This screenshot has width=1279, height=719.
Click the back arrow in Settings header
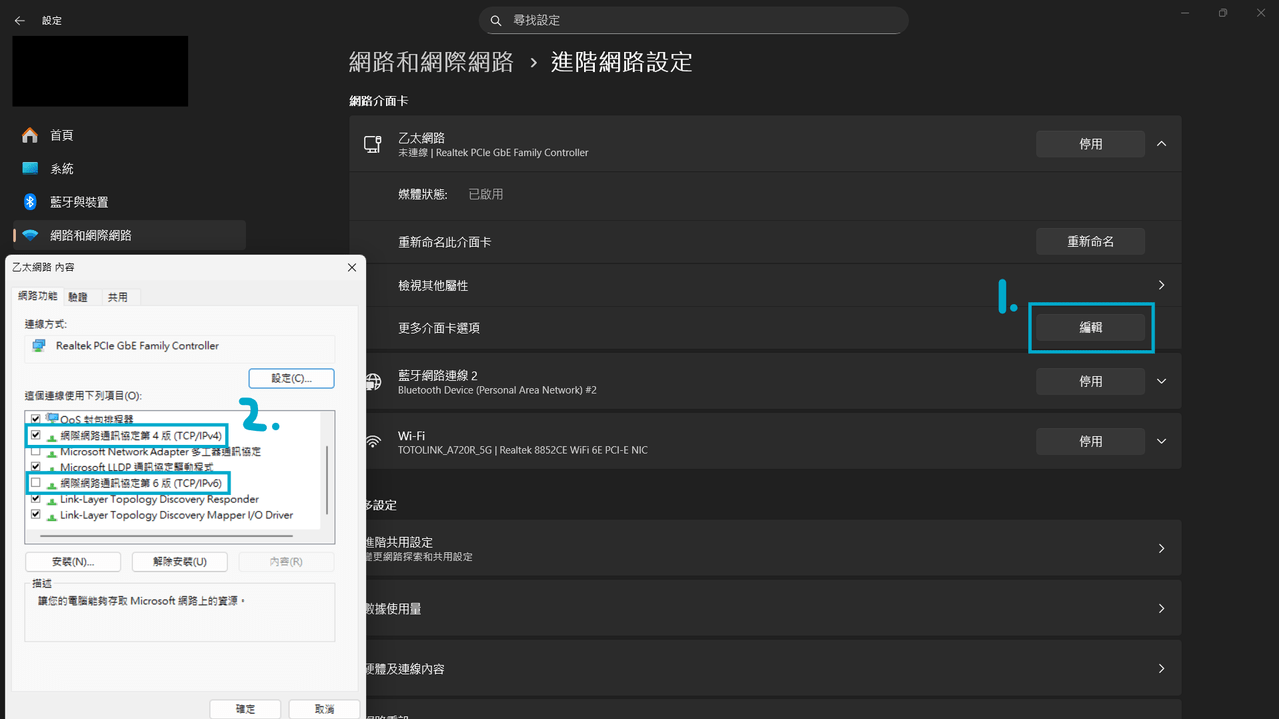pyautogui.click(x=19, y=20)
